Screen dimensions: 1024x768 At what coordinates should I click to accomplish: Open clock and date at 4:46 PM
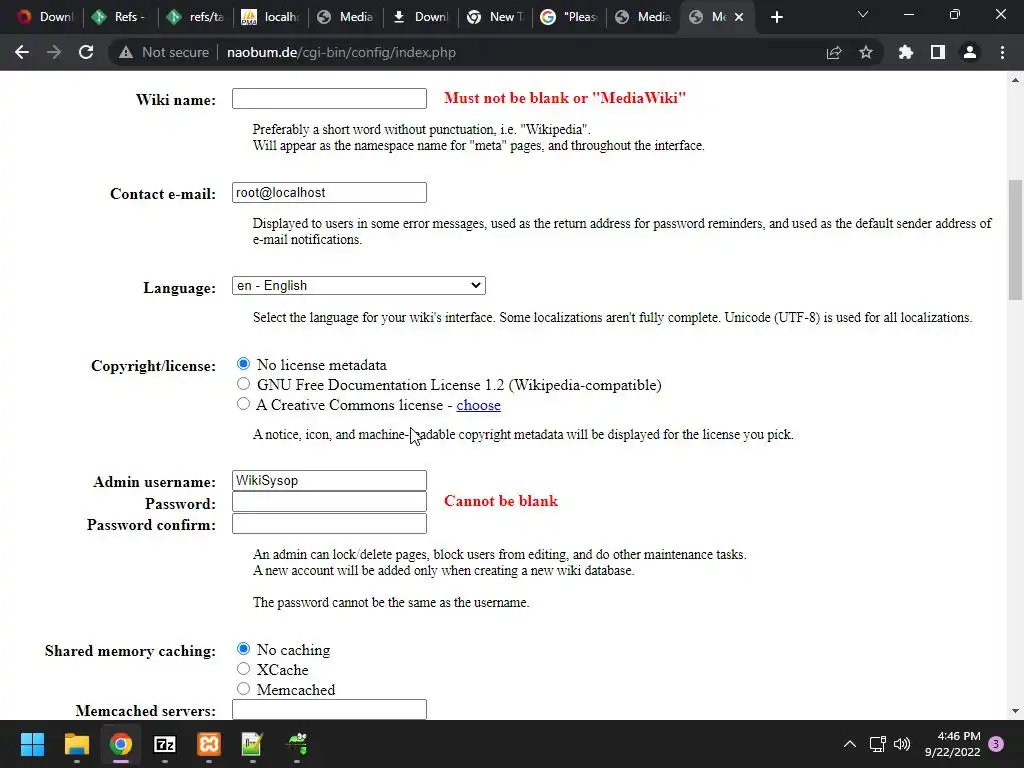[952, 744]
